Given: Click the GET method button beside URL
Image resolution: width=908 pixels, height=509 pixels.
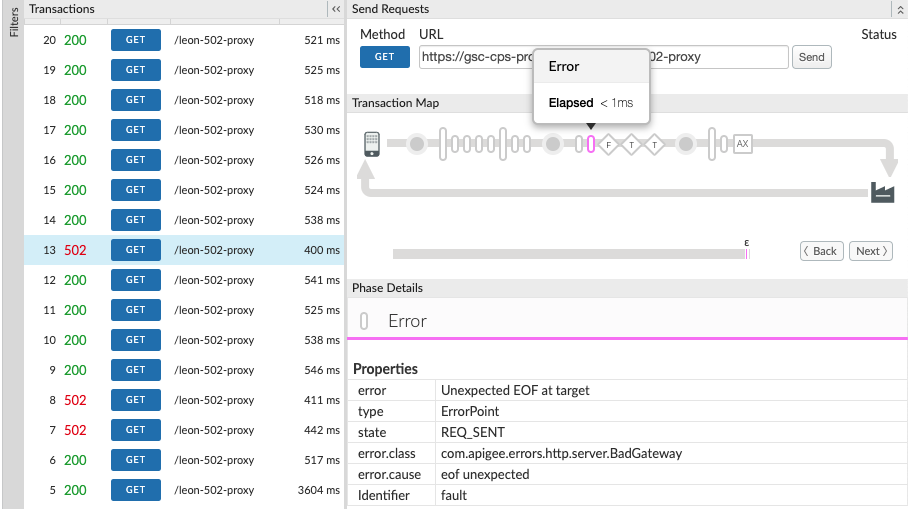Looking at the screenshot, I should click(384, 57).
